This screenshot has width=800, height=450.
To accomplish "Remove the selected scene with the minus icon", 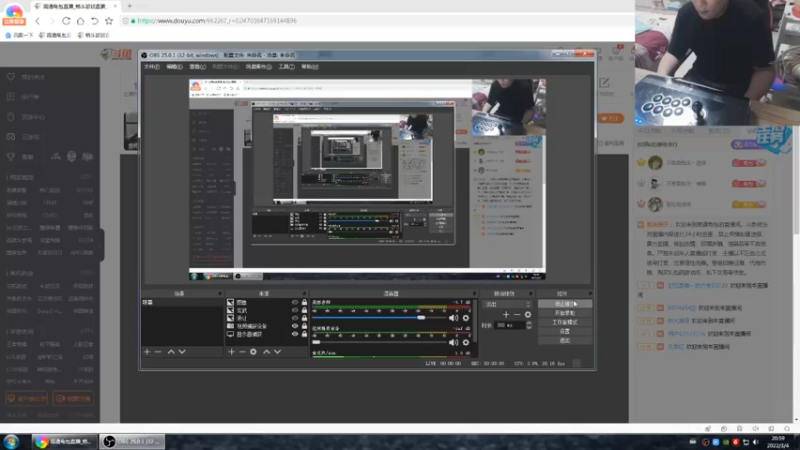I will (158, 352).
